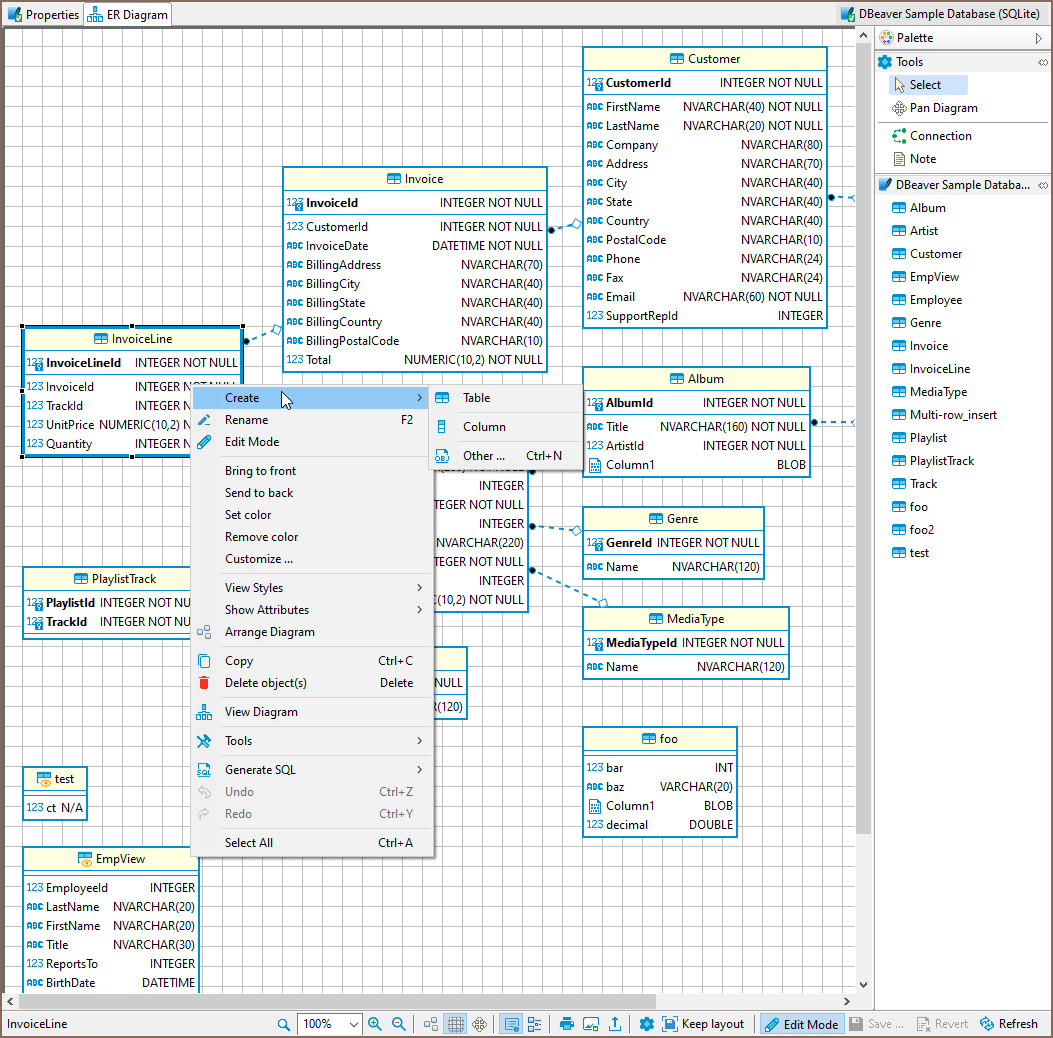Choose the Note tool in palette
Image resolution: width=1053 pixels, height=1038 pixels.
pos(923,159)
